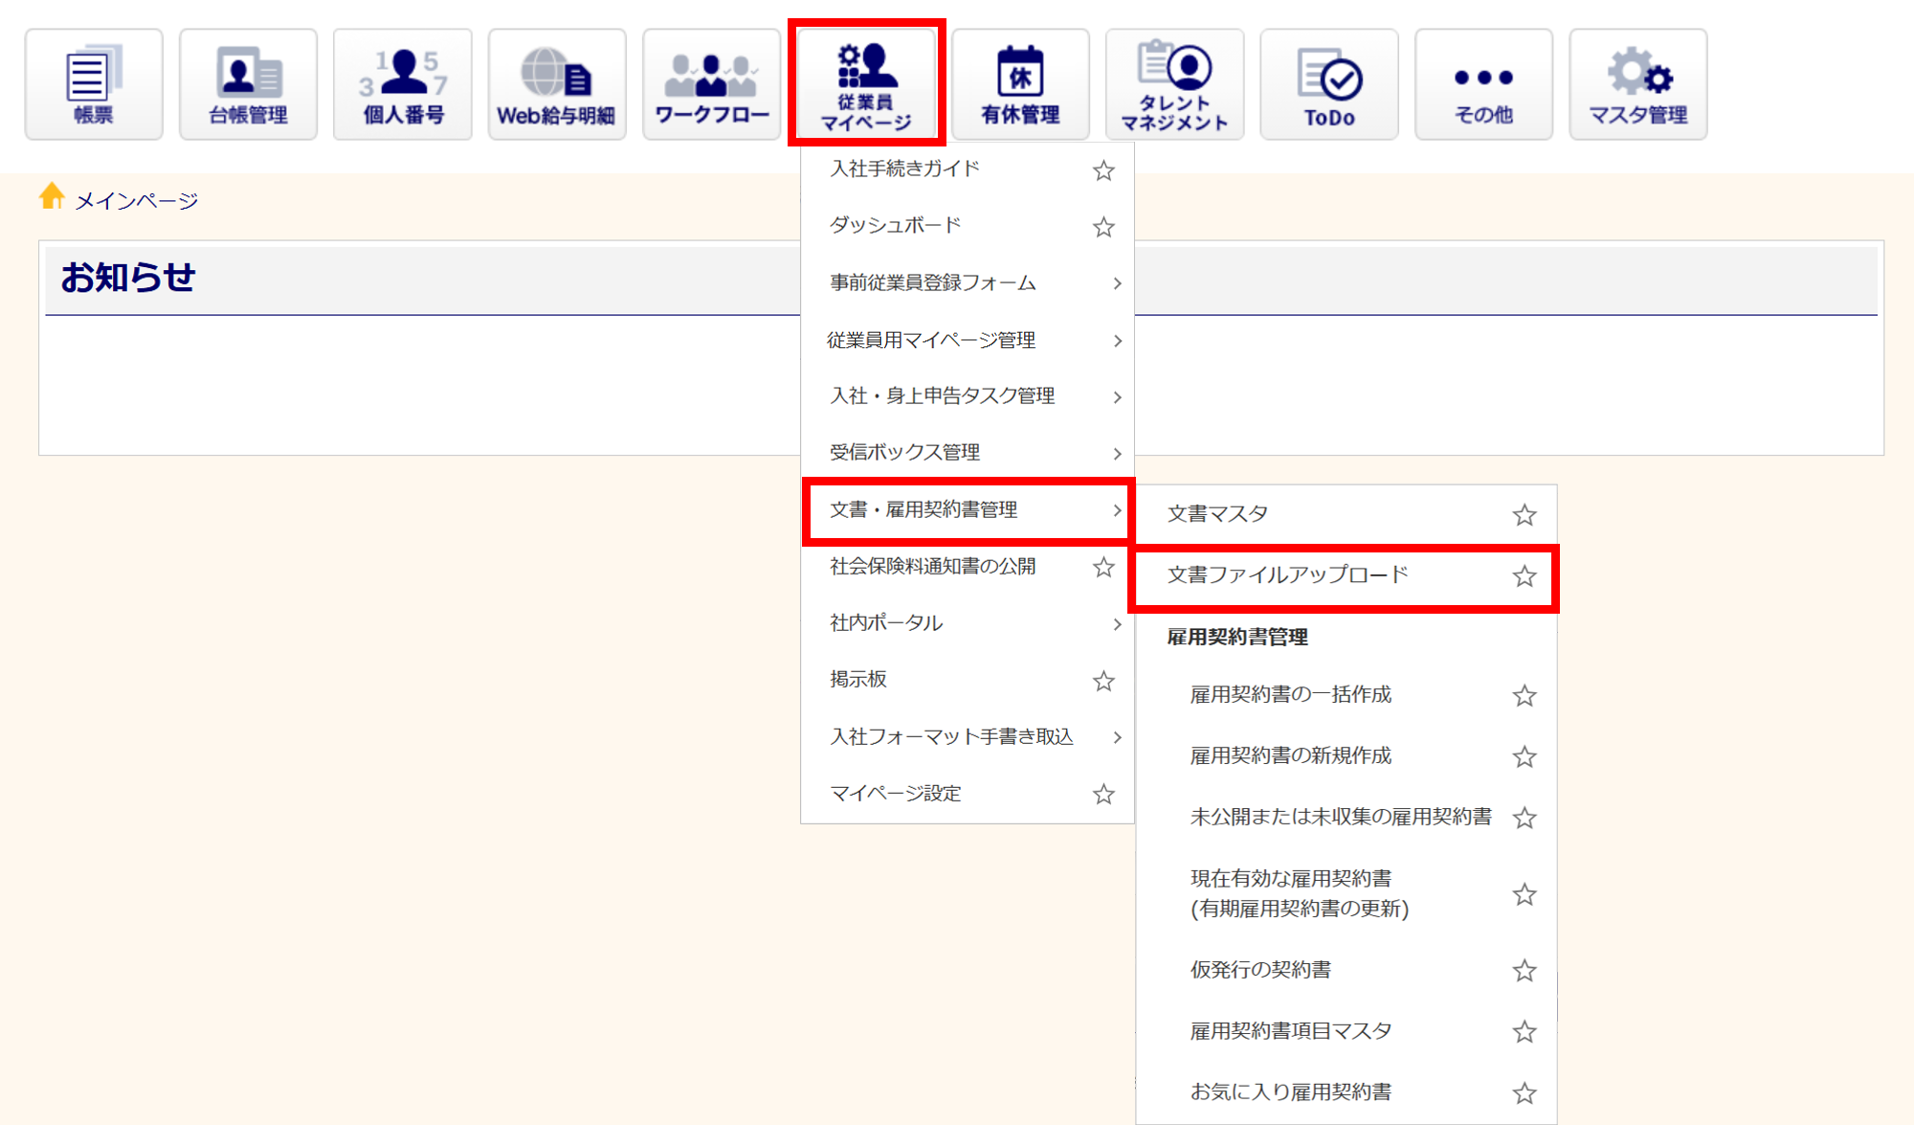Open the ワークフロー workflow icon
The image size is (1914, 1125).
click(711, 84)
